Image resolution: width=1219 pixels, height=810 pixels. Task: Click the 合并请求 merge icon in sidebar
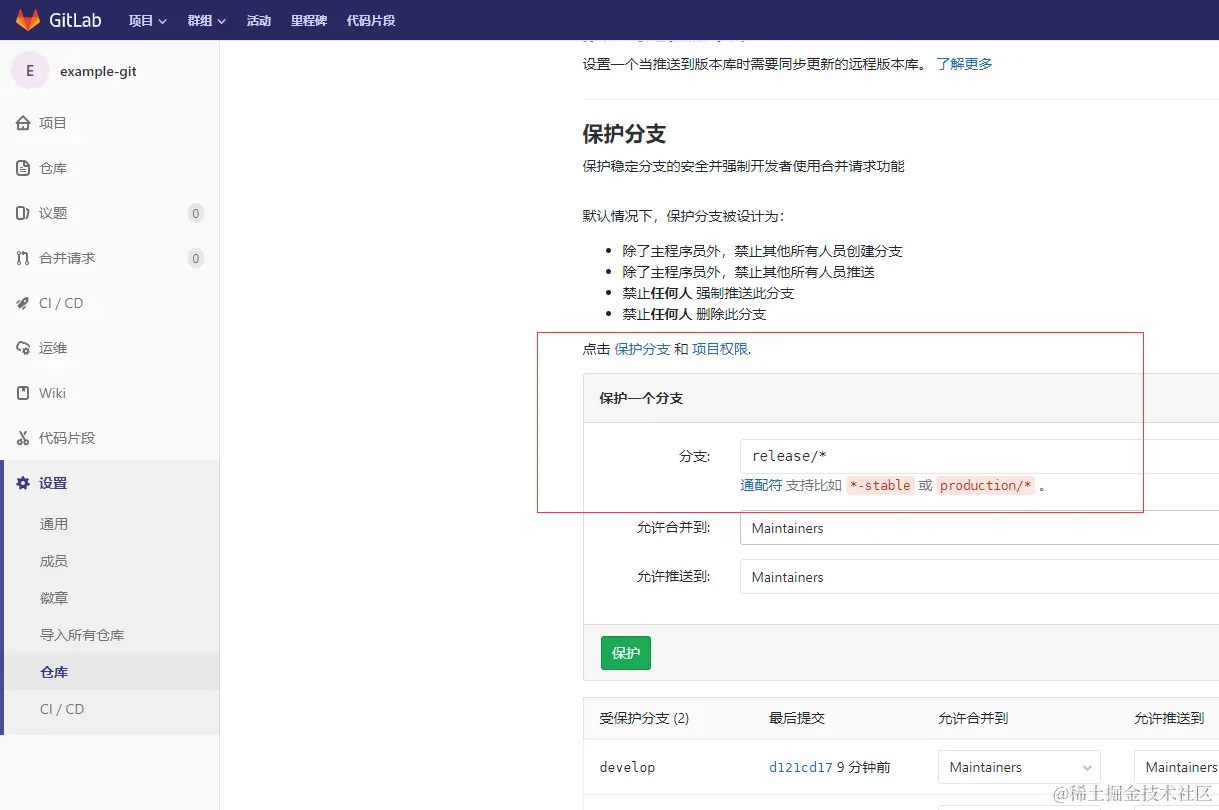coord(23,258)
